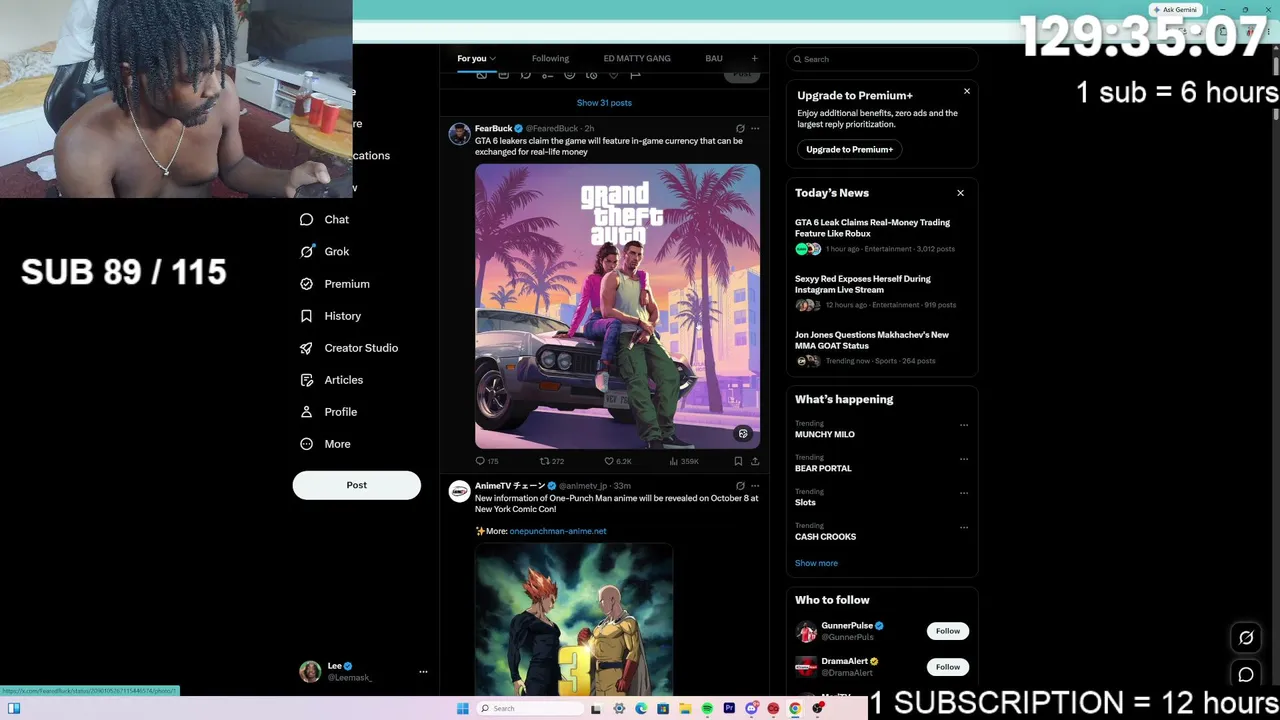Open File Explorer from the taskbar

tap(685, 709)
